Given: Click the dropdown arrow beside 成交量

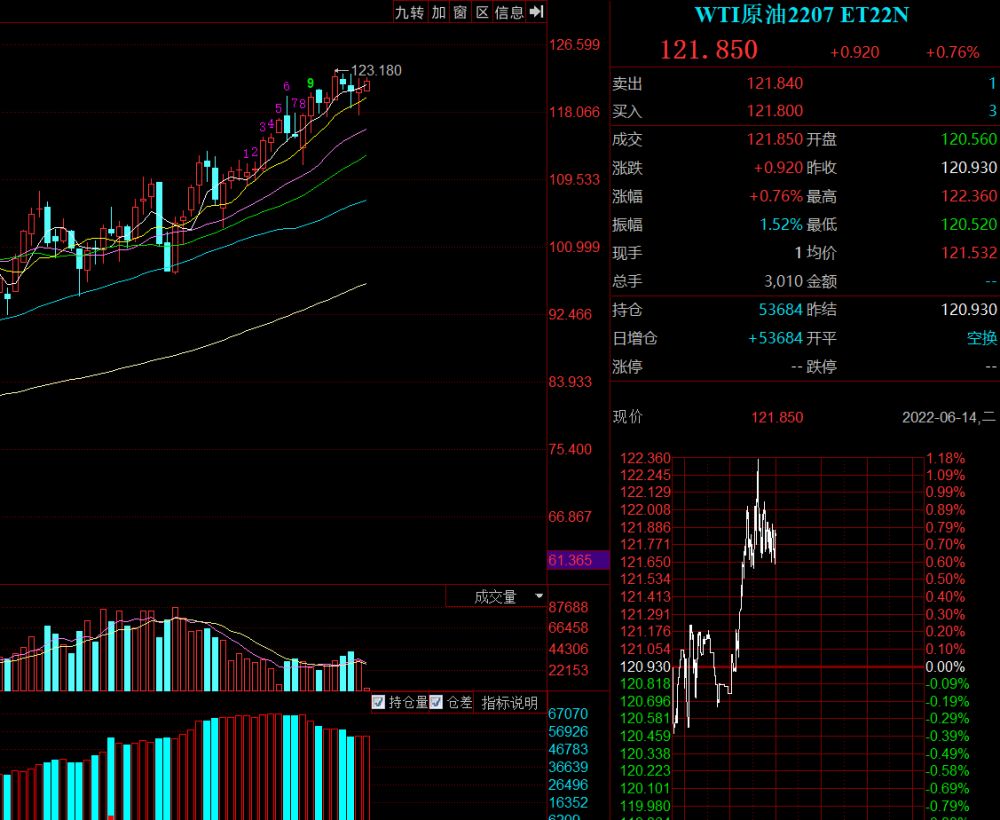Looking at the screenshot, I should coord(539,596).
